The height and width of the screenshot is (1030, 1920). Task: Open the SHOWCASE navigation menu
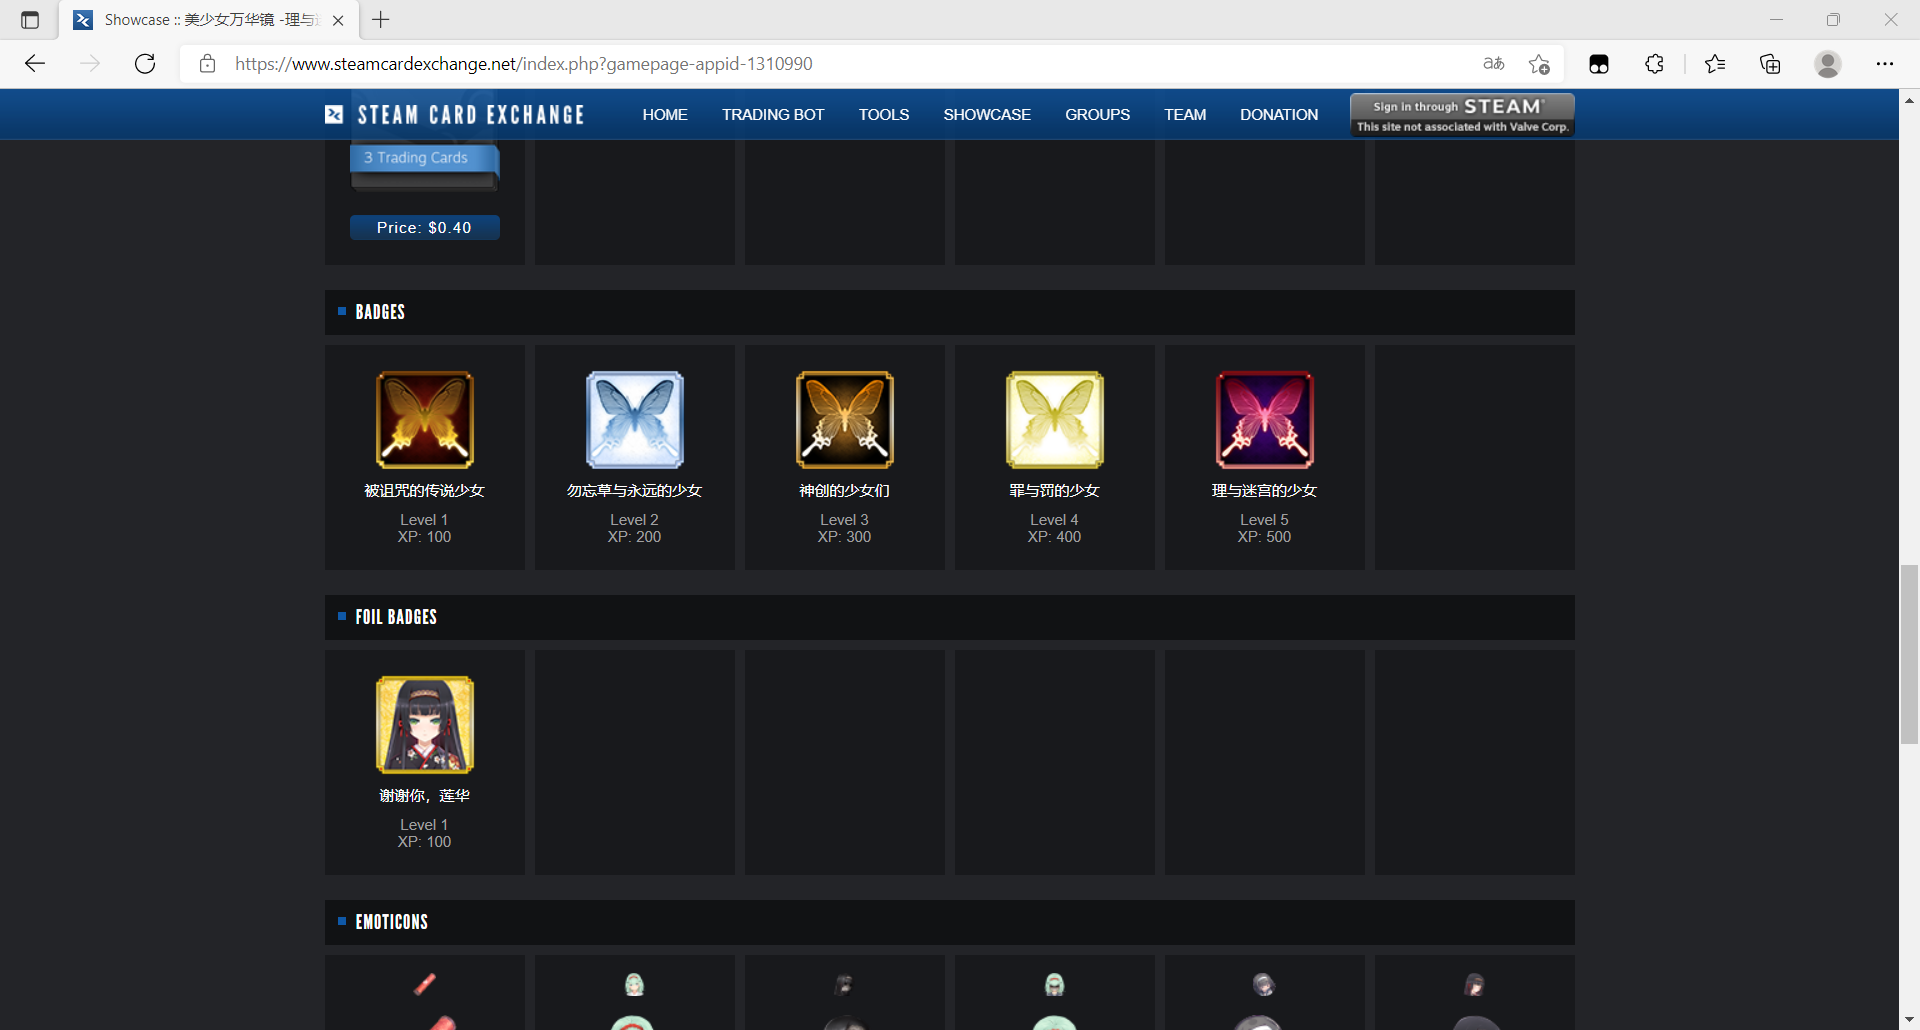point(986,115)
